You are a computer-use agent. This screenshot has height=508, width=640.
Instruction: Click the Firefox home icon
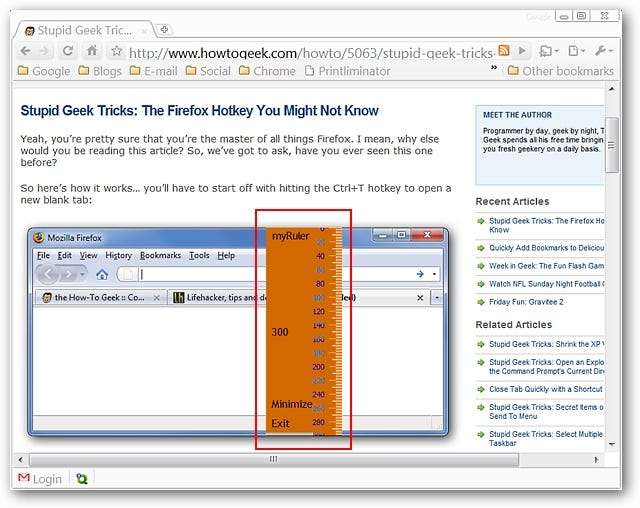(102, 275)
